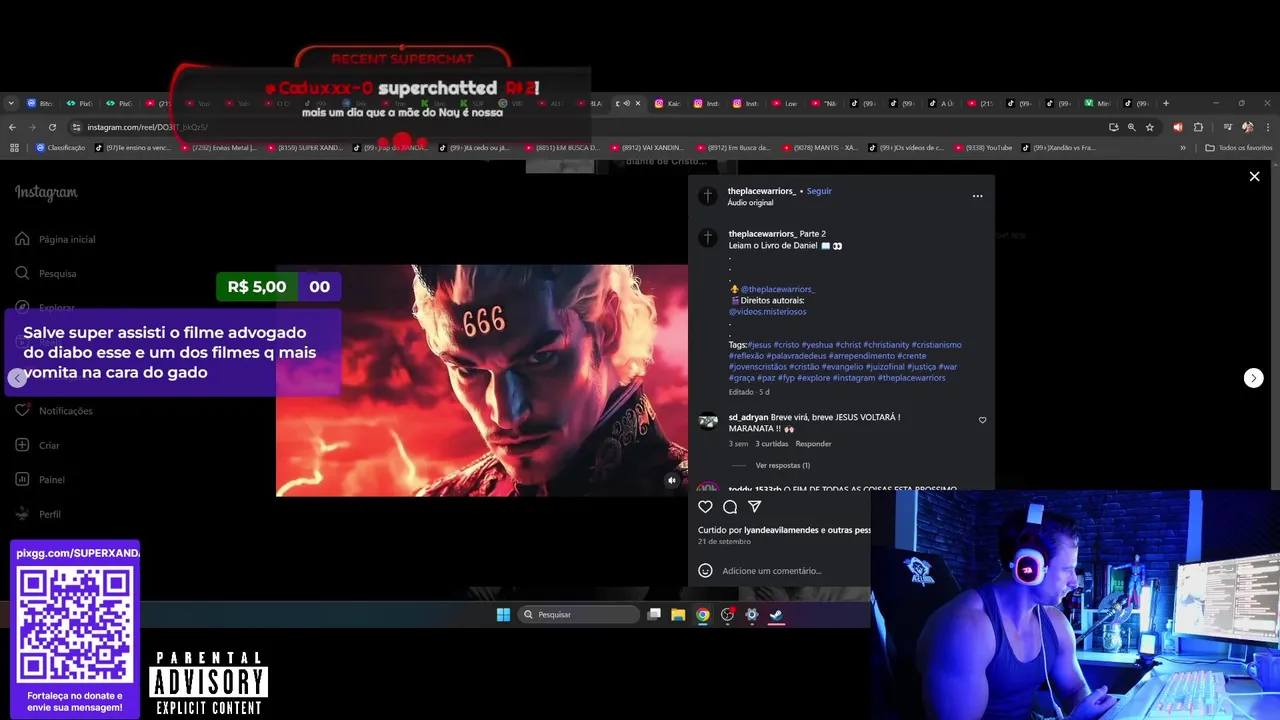
Task: Open the MANTIS - XA... bookmark
Action: pos(819,147)
